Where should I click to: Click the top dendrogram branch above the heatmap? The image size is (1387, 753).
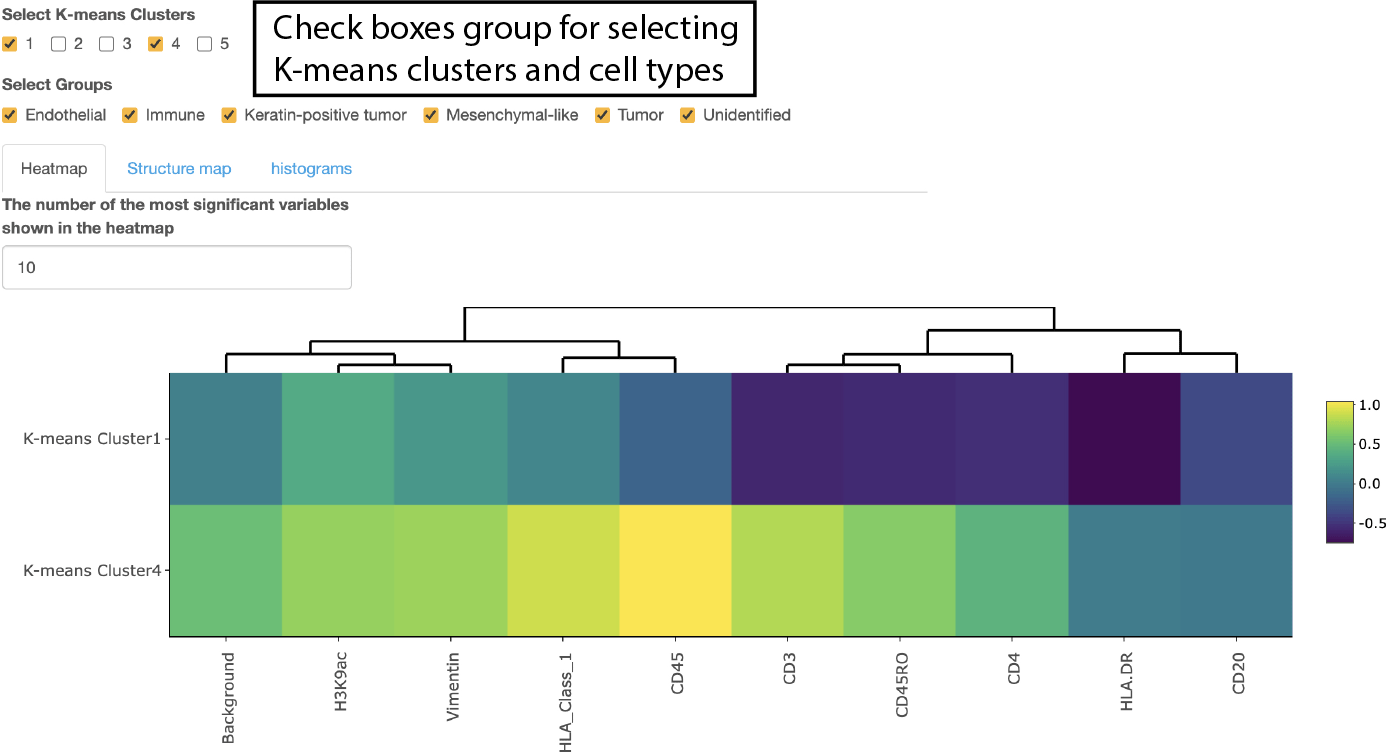pyautogui.click(x=760, y=308)
